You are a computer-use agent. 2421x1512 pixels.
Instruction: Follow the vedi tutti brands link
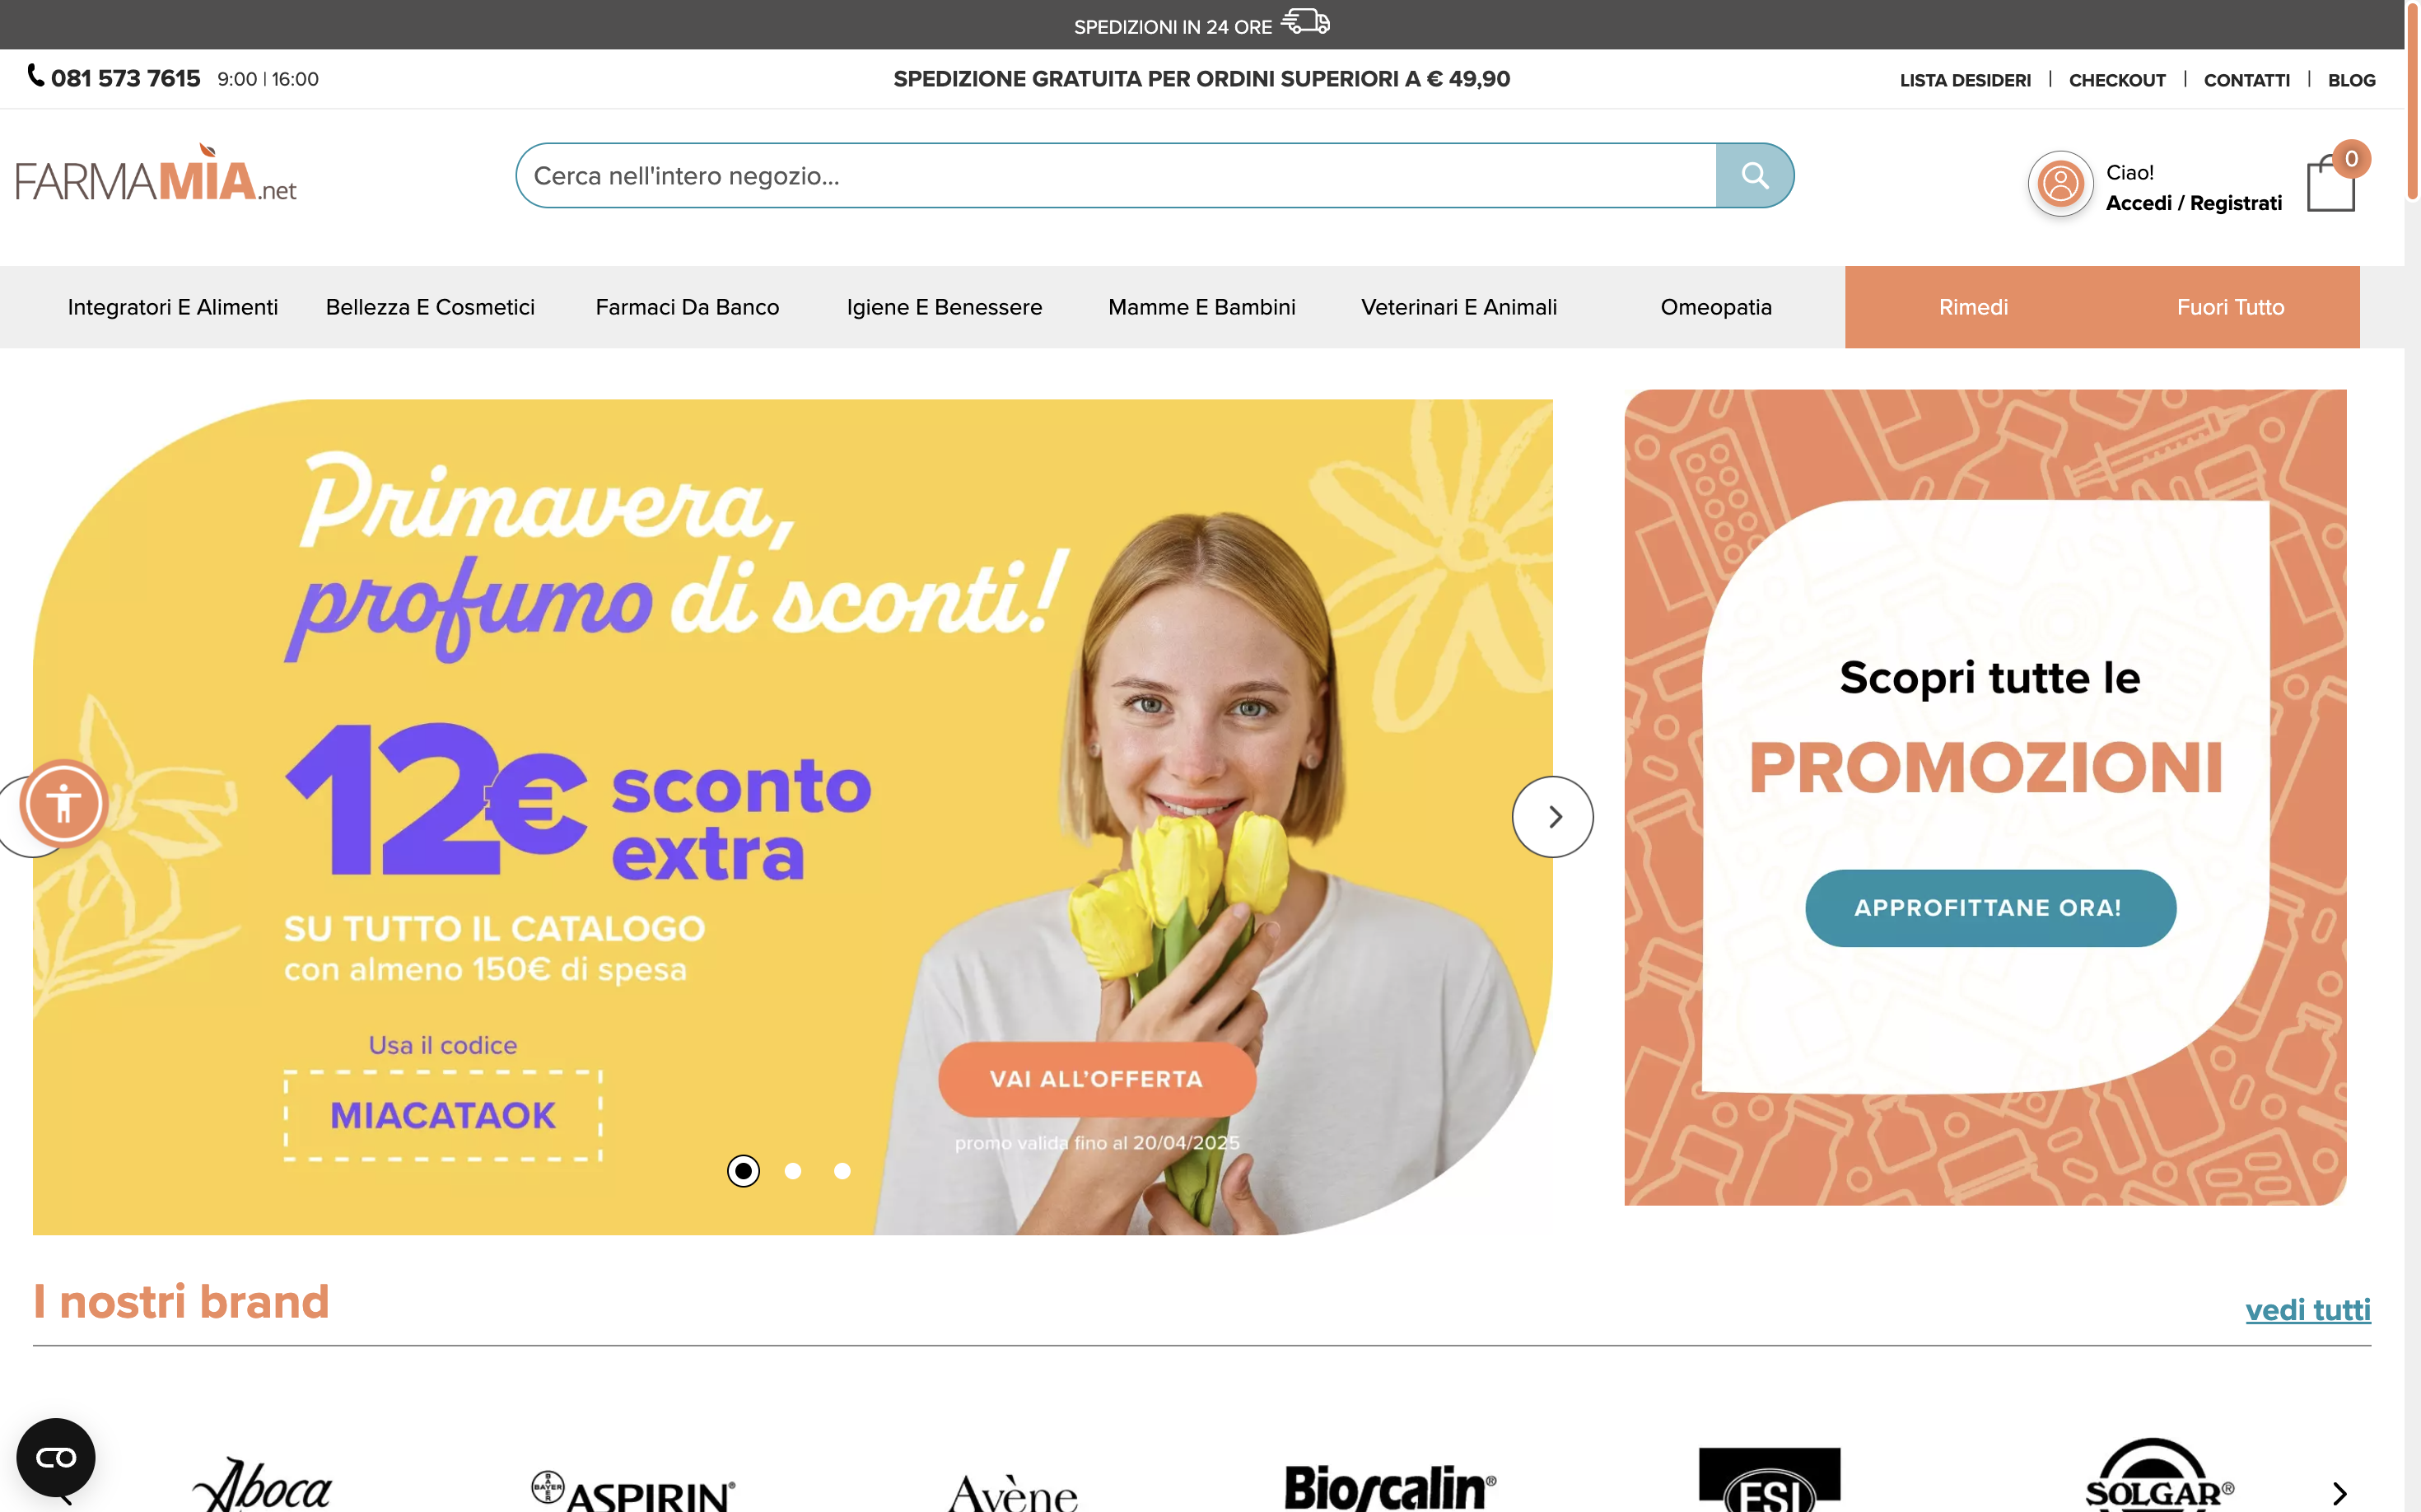[x=2308, y=1309]
